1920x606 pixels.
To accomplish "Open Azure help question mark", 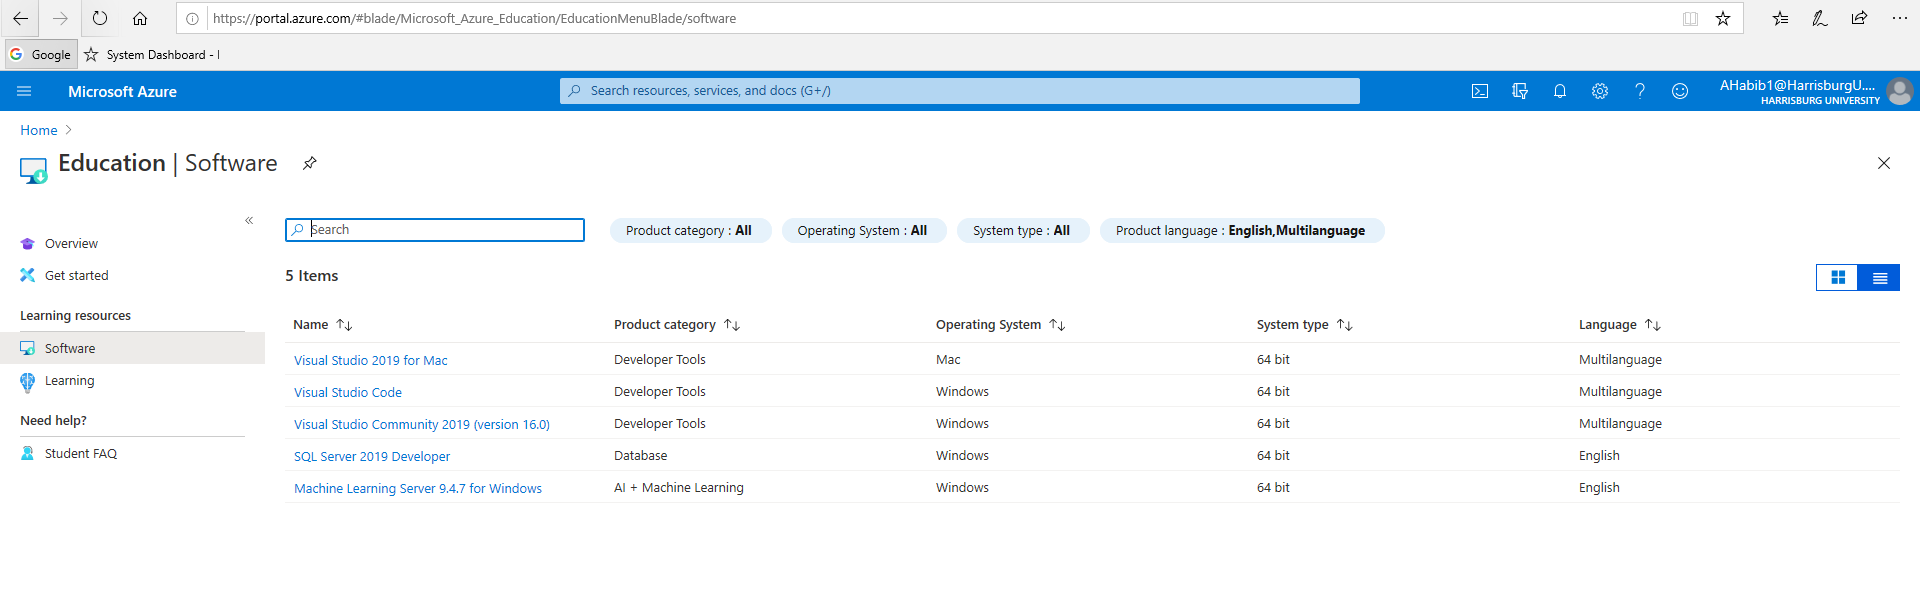I will [1640, 91].
